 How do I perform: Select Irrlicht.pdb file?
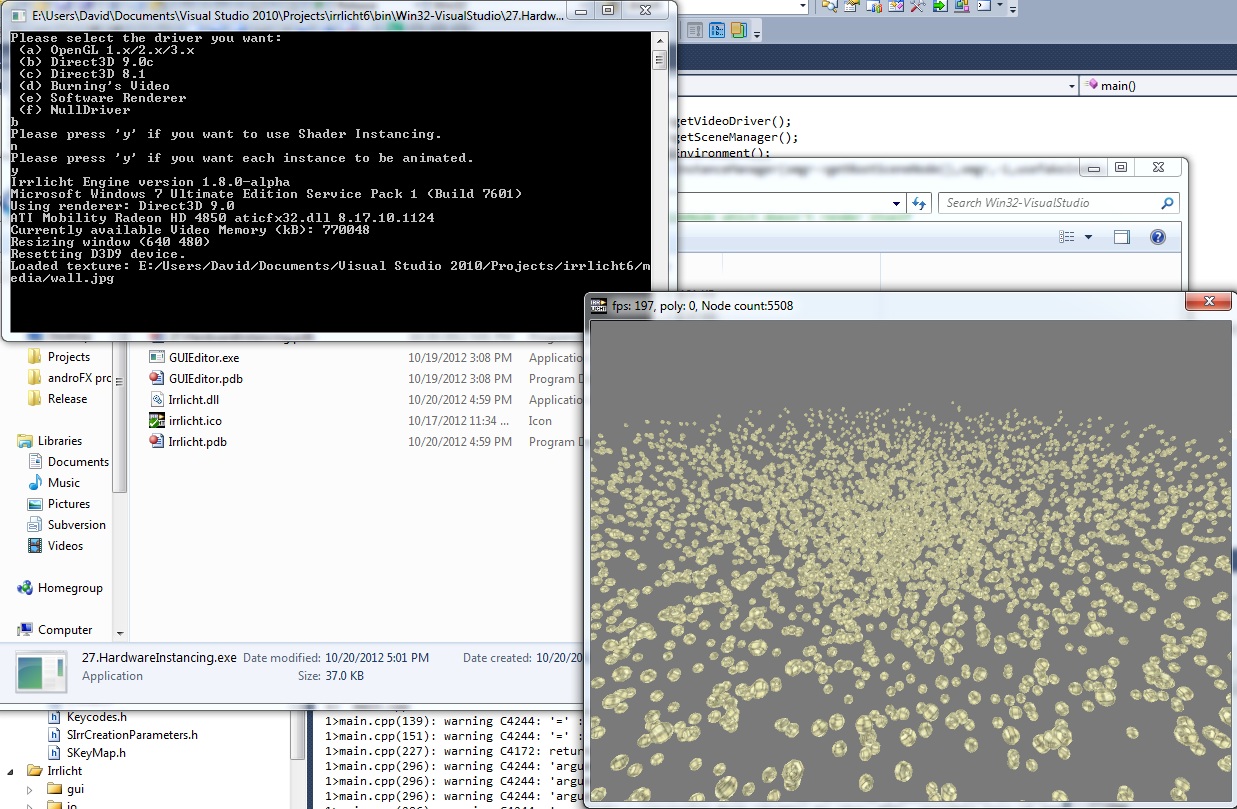(197, 441)
